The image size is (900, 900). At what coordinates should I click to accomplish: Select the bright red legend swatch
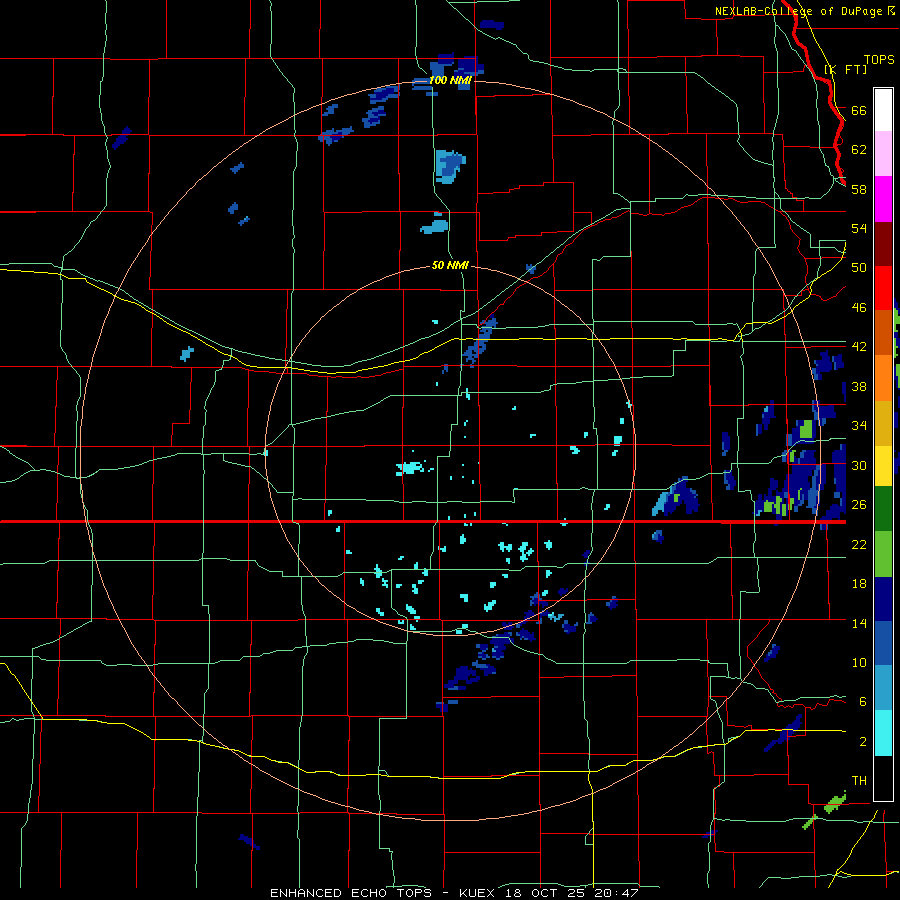click(x=883, y=287)
